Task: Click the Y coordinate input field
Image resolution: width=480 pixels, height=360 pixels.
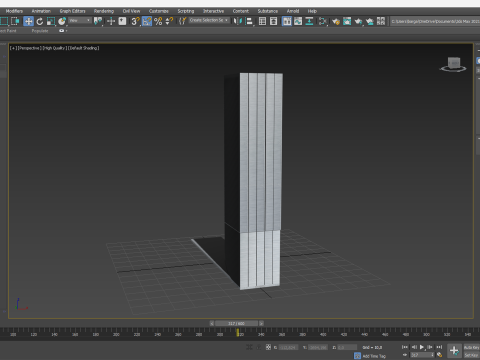Action: (318, 347)
